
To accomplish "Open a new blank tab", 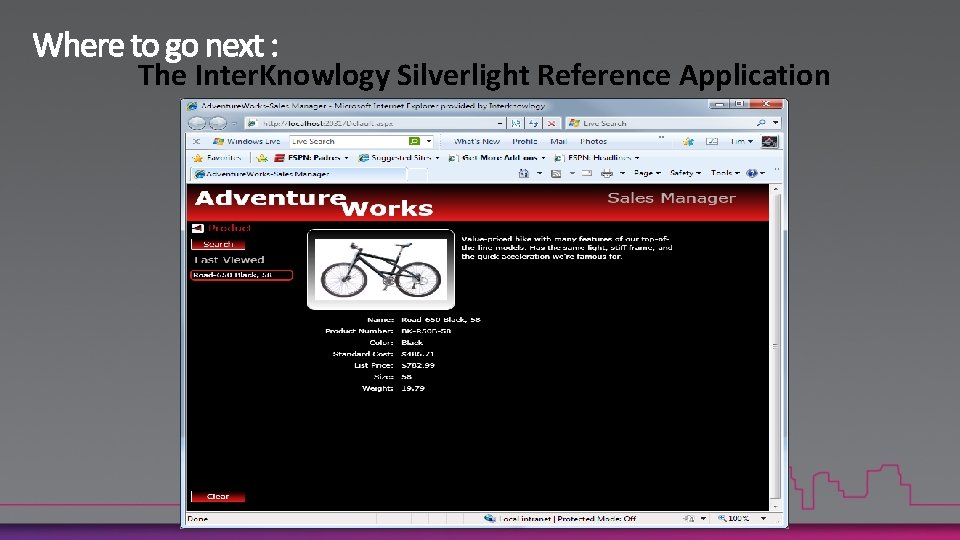I will point(418,174).
